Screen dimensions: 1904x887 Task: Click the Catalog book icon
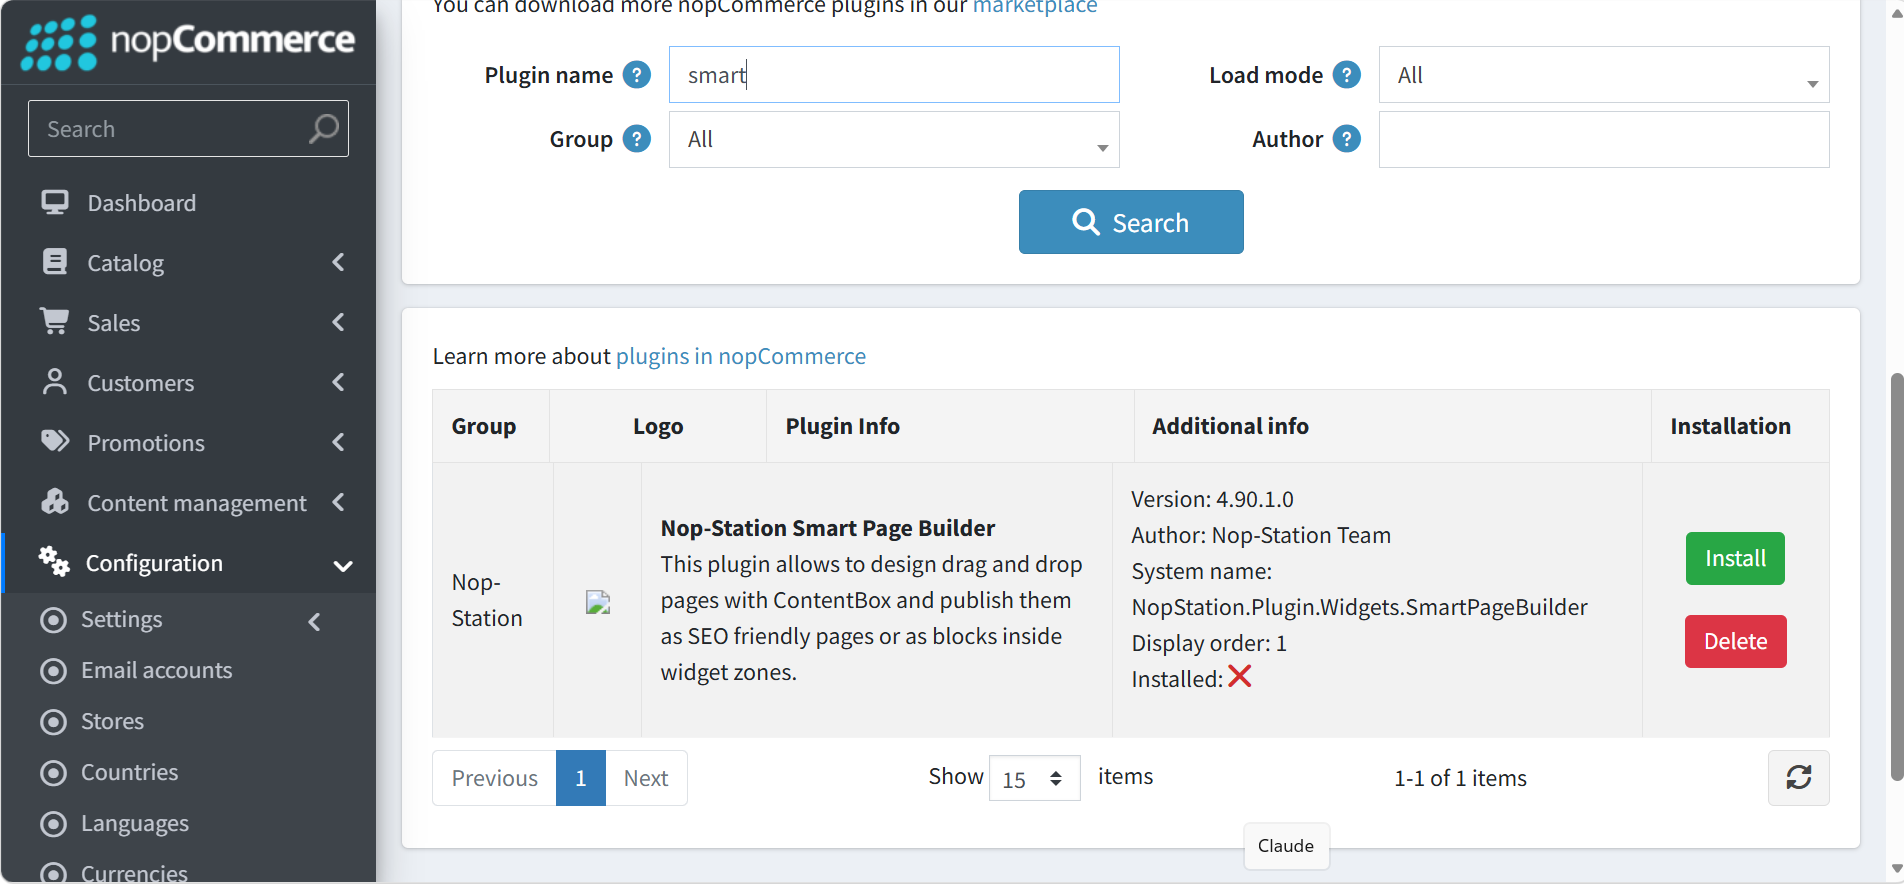click(x=55, y=262)
